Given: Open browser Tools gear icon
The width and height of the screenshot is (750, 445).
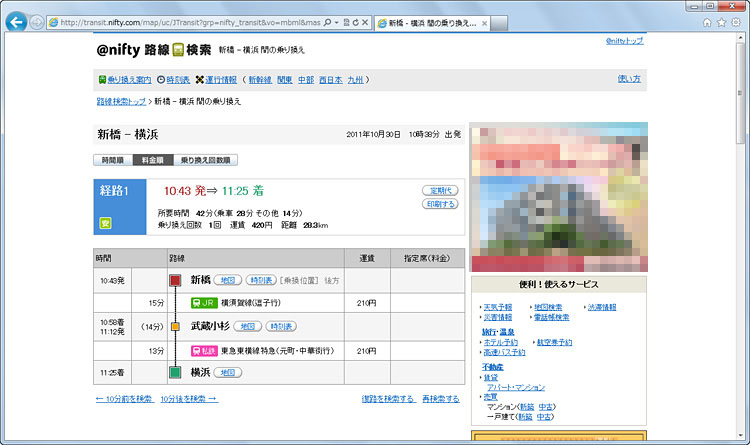Looking at the screenshot, I should tap(736, 22).
